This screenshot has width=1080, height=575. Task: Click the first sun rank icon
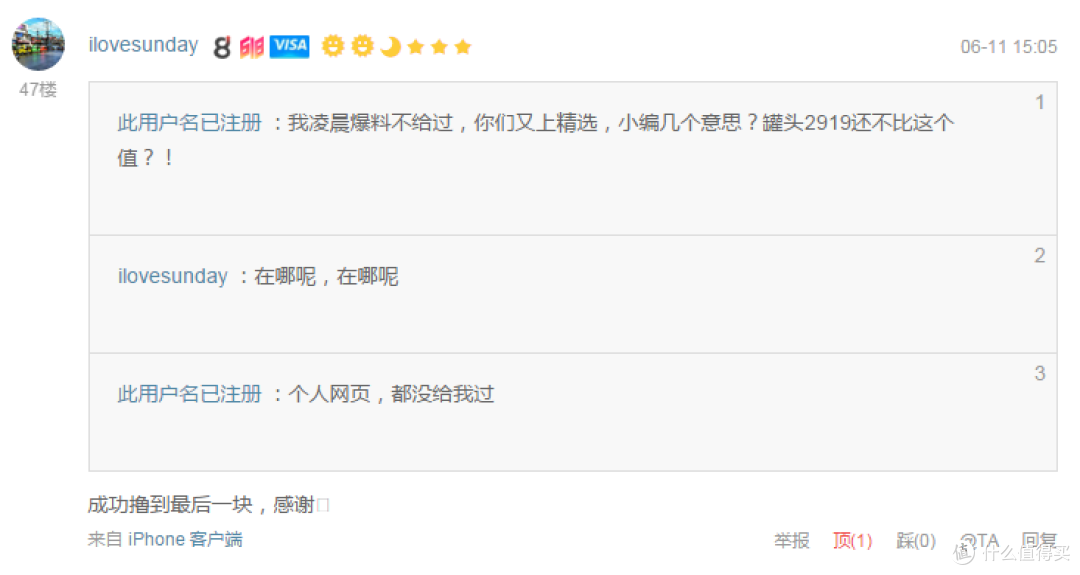click(333, 46)
